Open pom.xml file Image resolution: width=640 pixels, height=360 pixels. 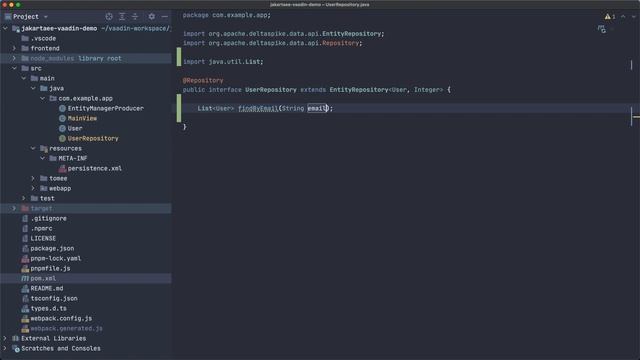tap(43, 278)
